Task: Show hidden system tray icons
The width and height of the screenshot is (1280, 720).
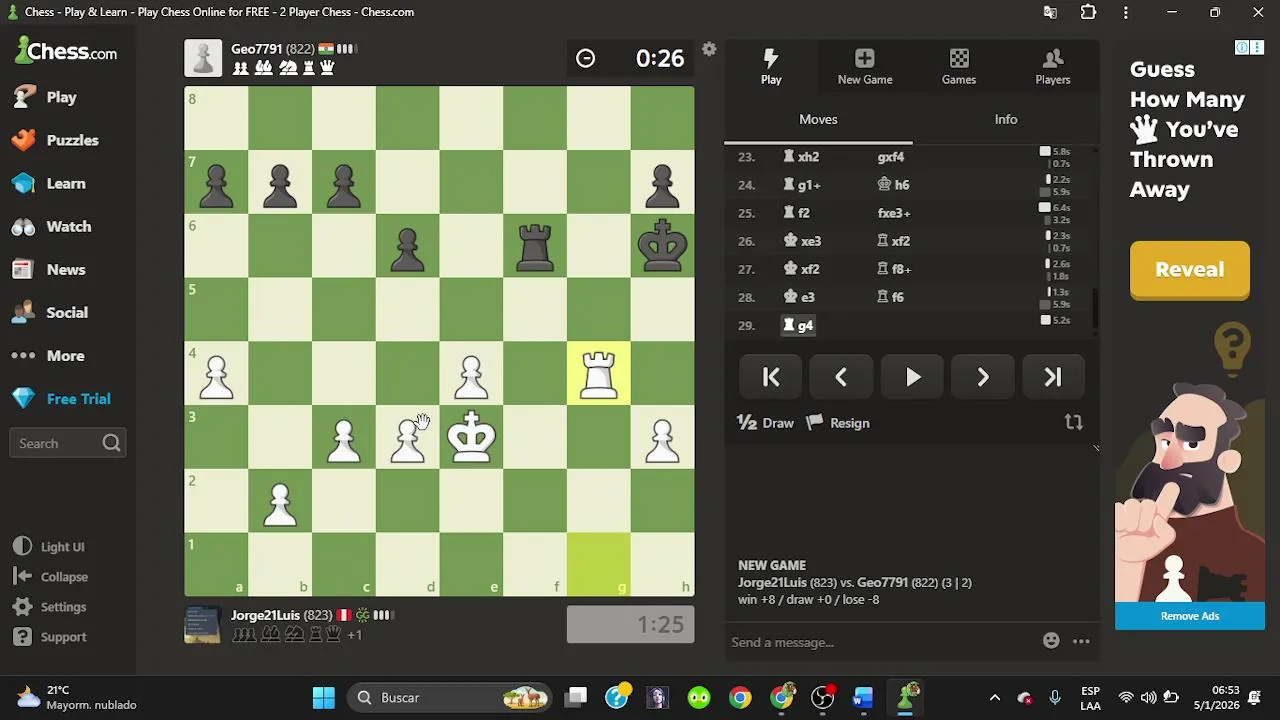Action: point(994,697)
